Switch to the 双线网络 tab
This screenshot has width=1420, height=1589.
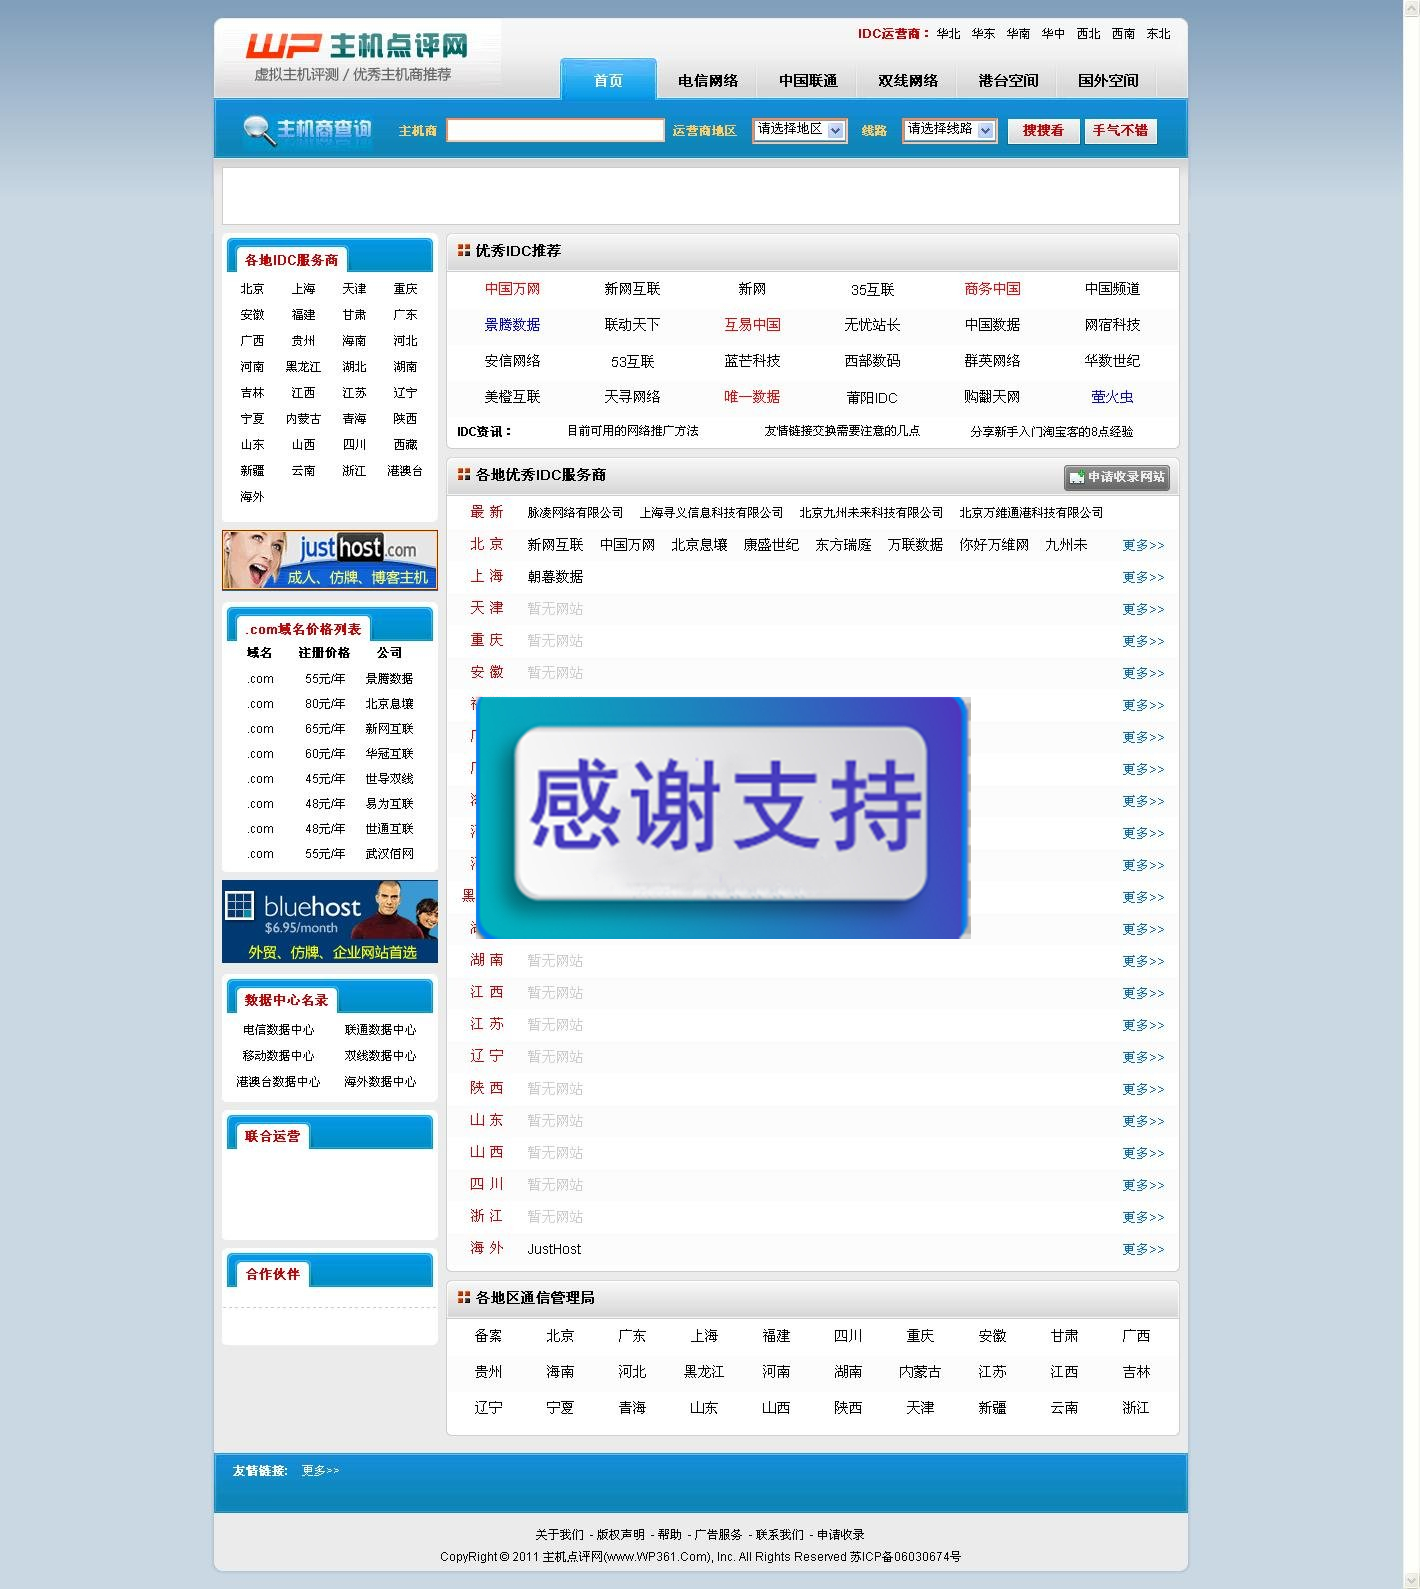coord(908,81)
